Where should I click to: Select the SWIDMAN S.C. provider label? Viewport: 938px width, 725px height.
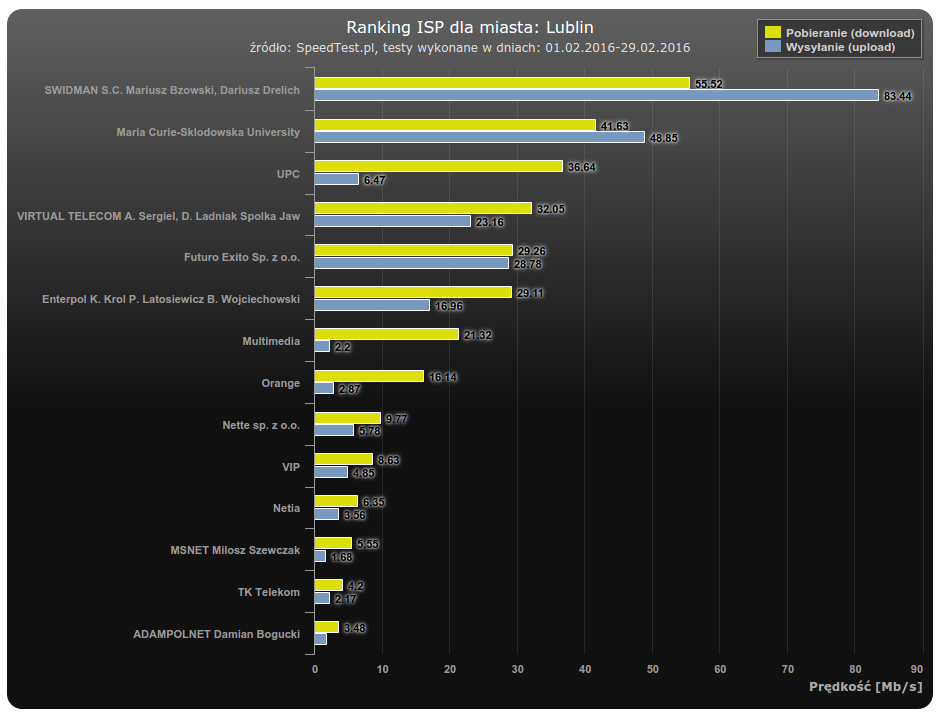click(172, 90)
